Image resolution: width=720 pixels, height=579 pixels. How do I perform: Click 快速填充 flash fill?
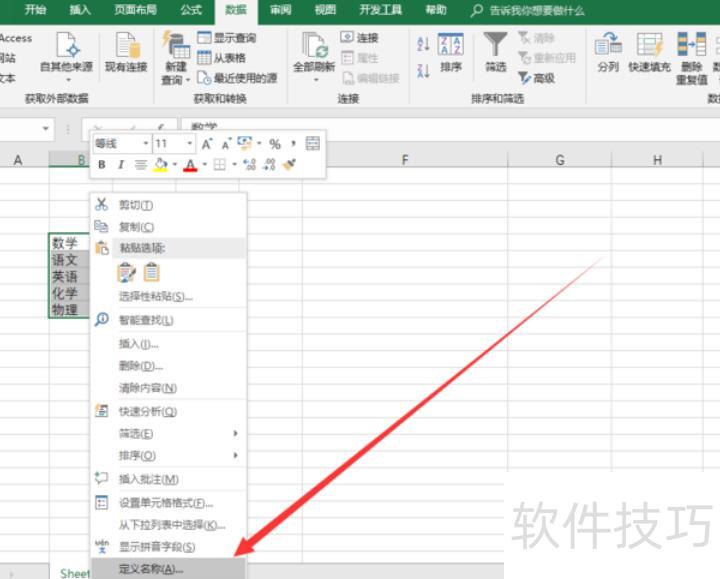[649, 52]
